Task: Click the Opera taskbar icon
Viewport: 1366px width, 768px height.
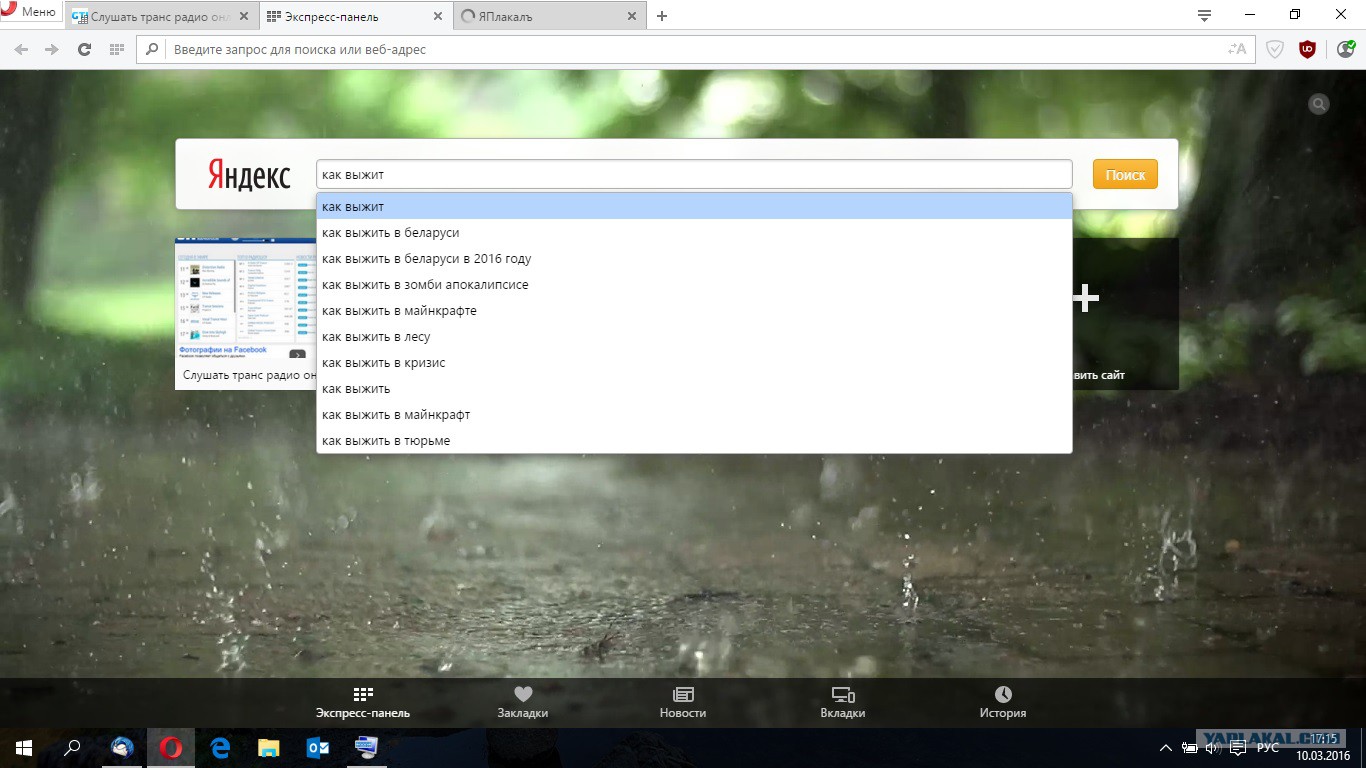Action: pos(171,747)
